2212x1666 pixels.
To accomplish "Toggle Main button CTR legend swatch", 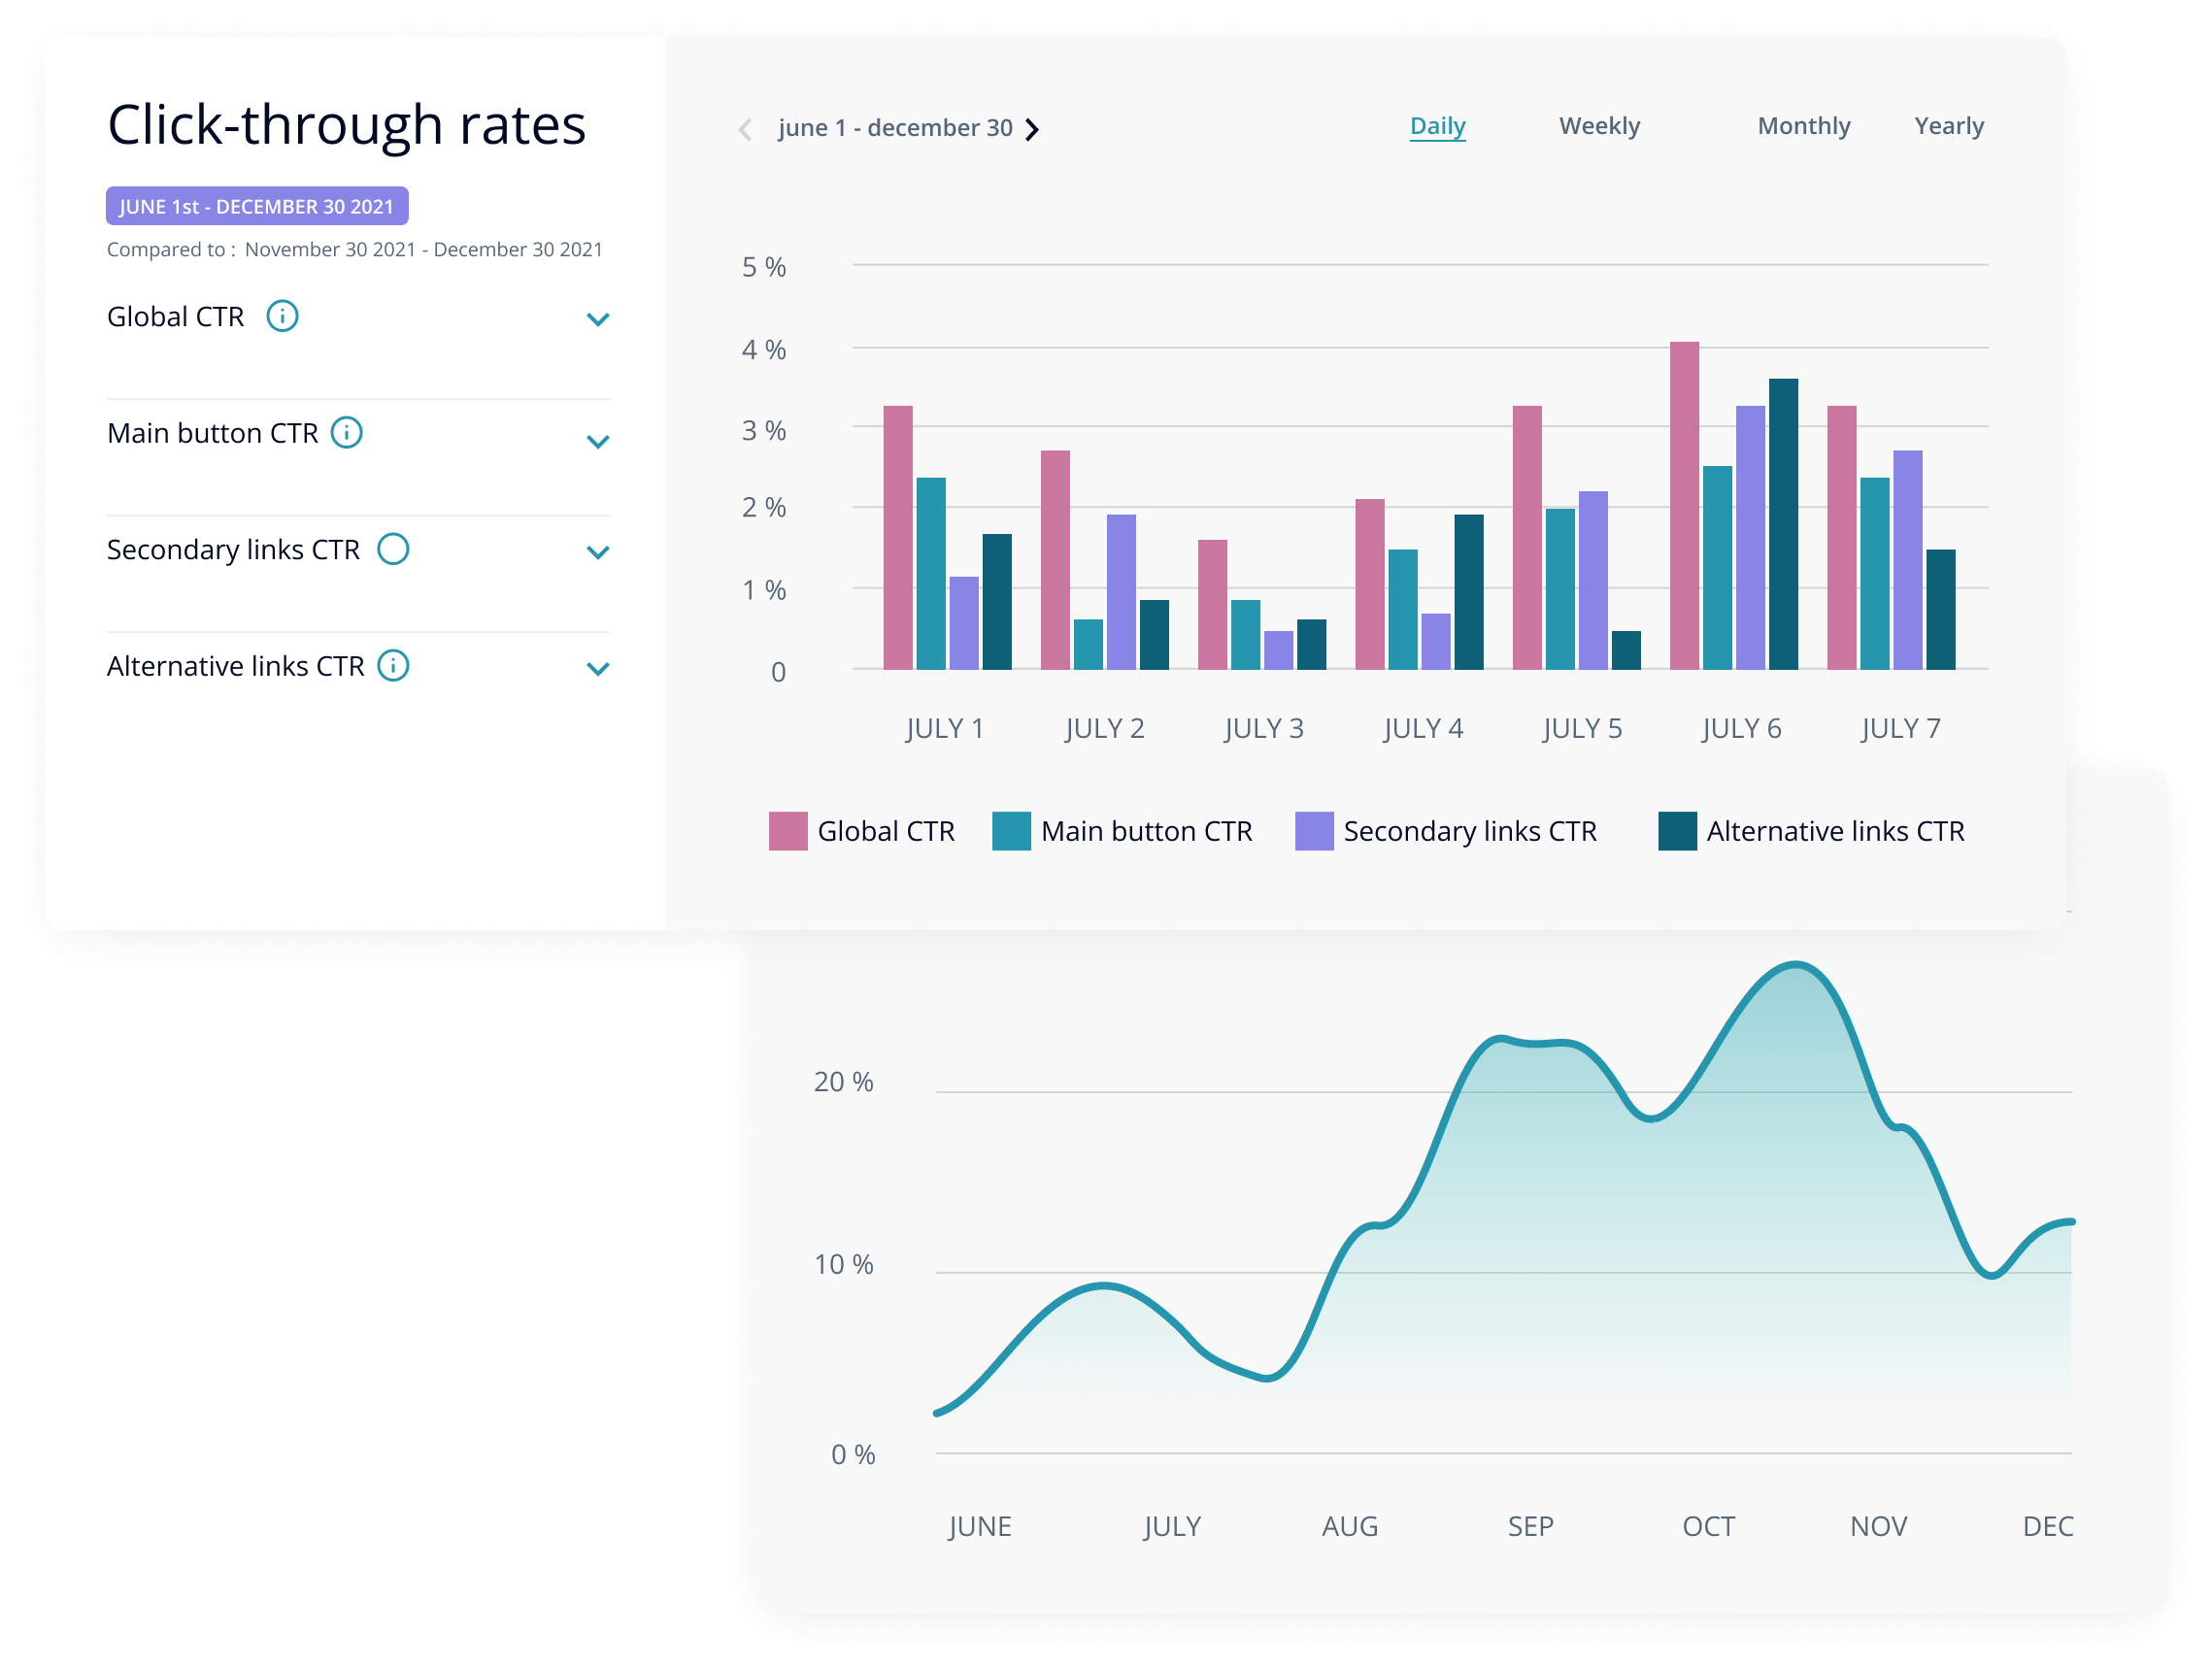I will point(1011,831).
